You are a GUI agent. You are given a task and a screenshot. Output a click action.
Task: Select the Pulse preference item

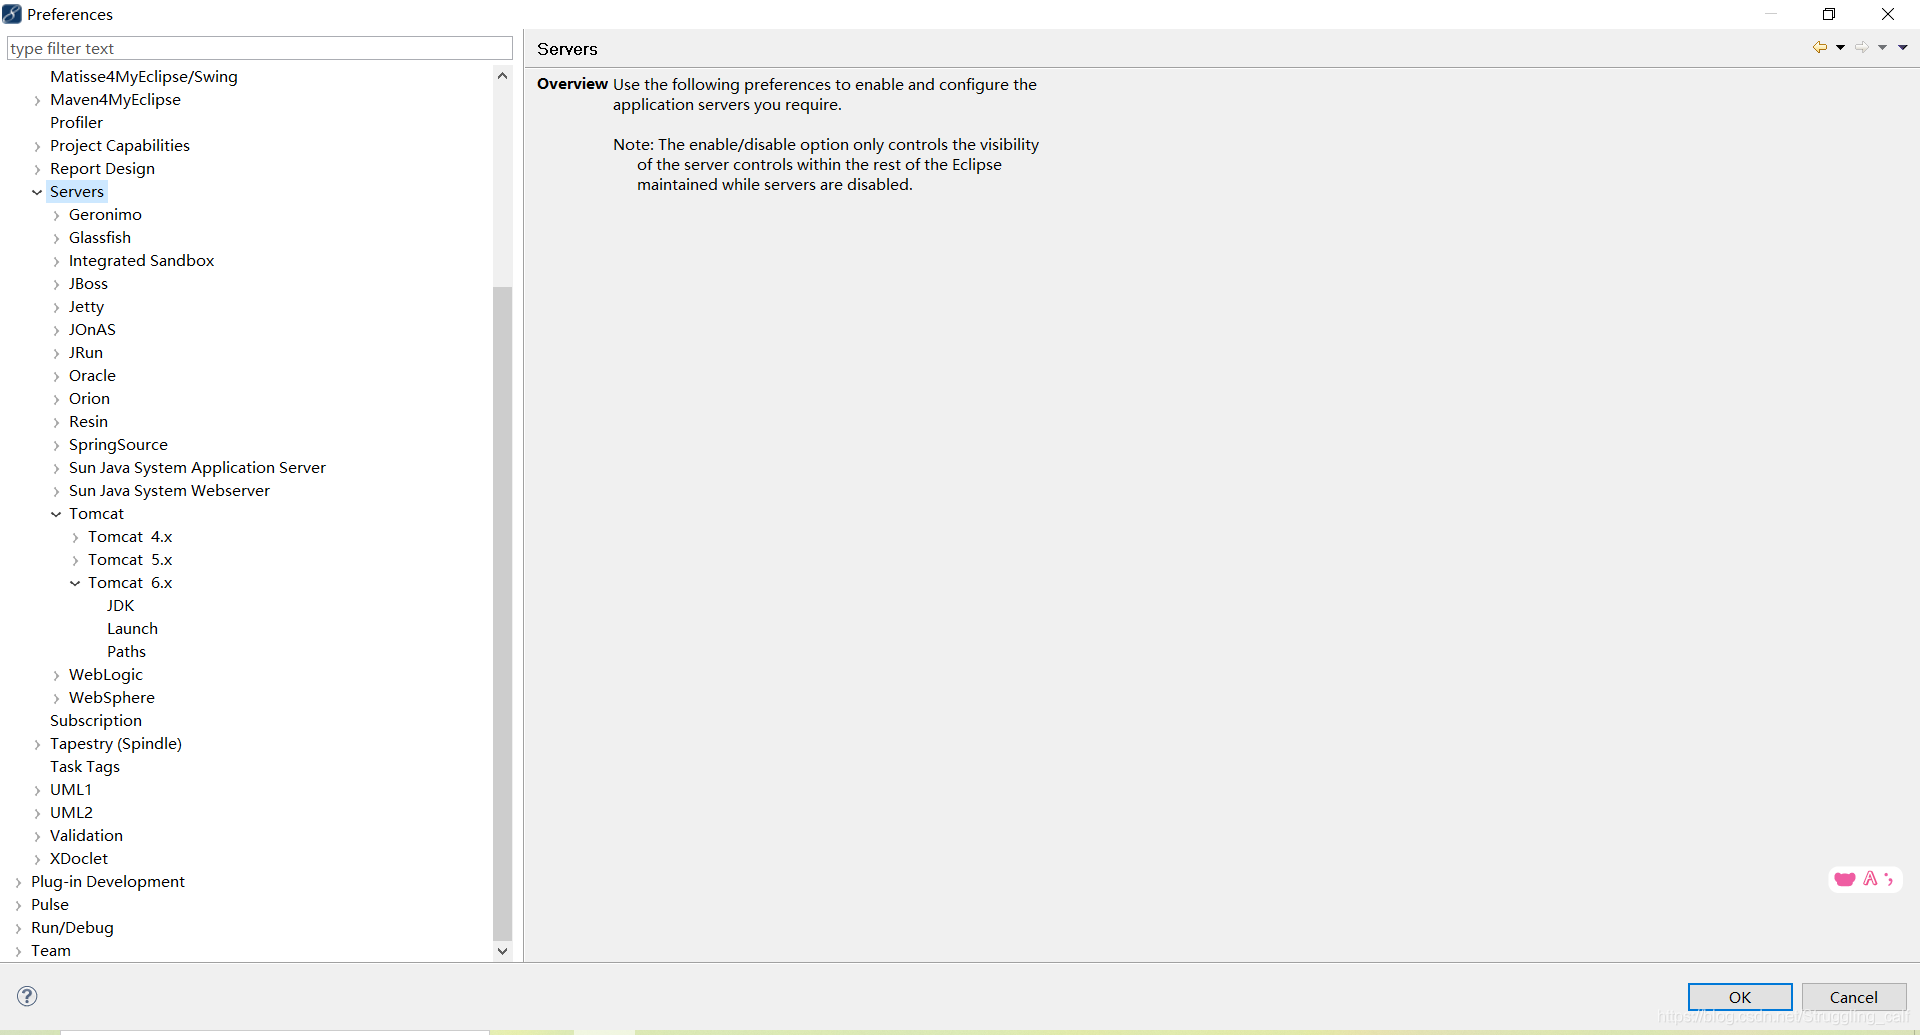(50, 905)
